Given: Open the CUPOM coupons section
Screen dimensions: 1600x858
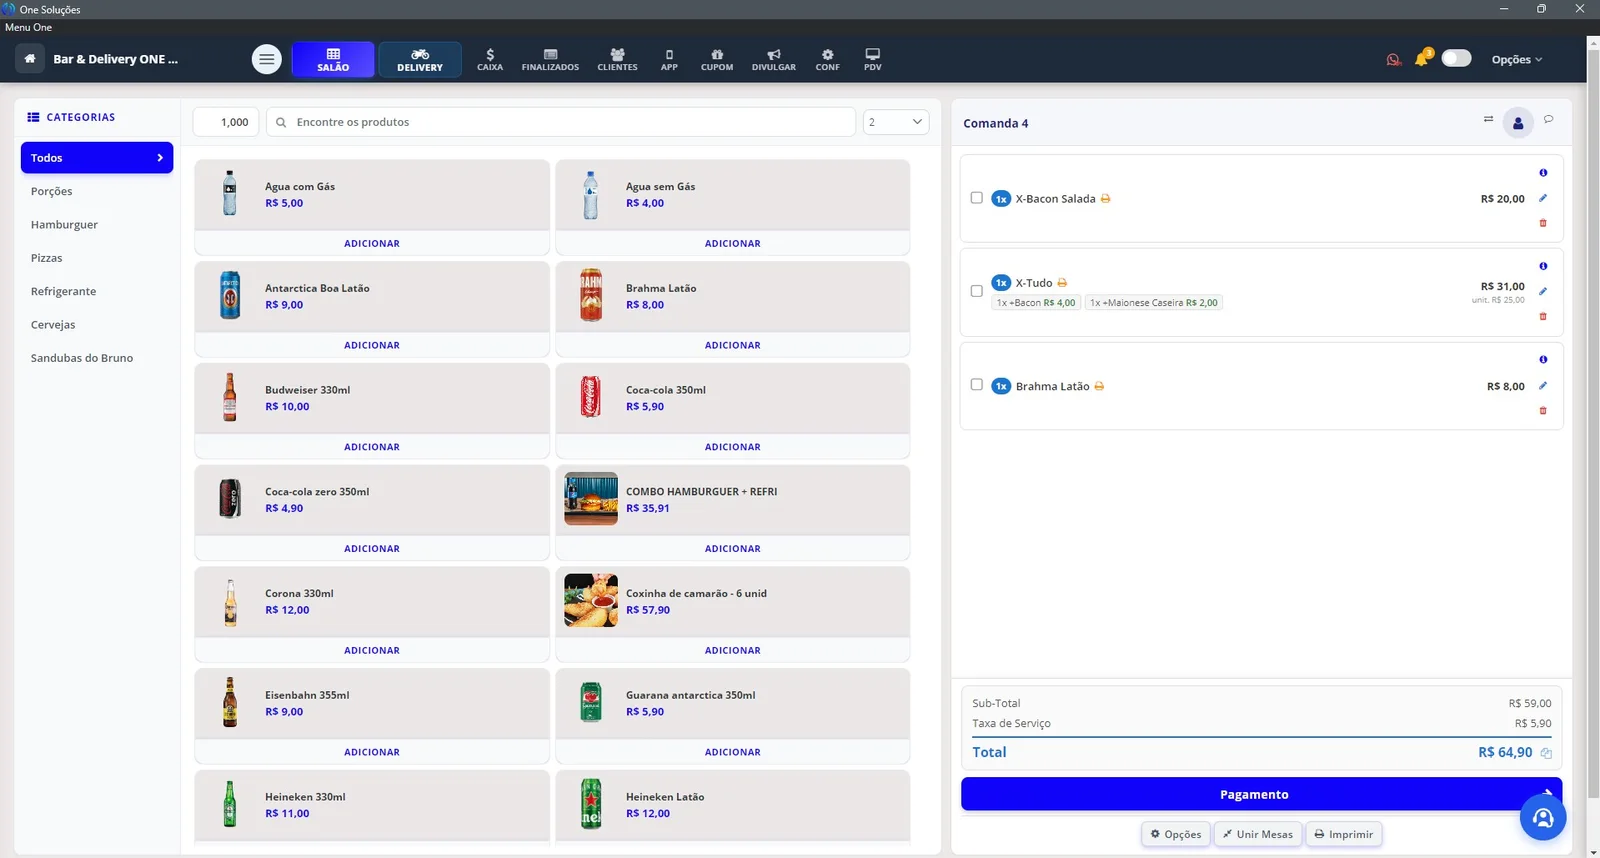Looking at the screenshot, I should click(x=717, y=60).
